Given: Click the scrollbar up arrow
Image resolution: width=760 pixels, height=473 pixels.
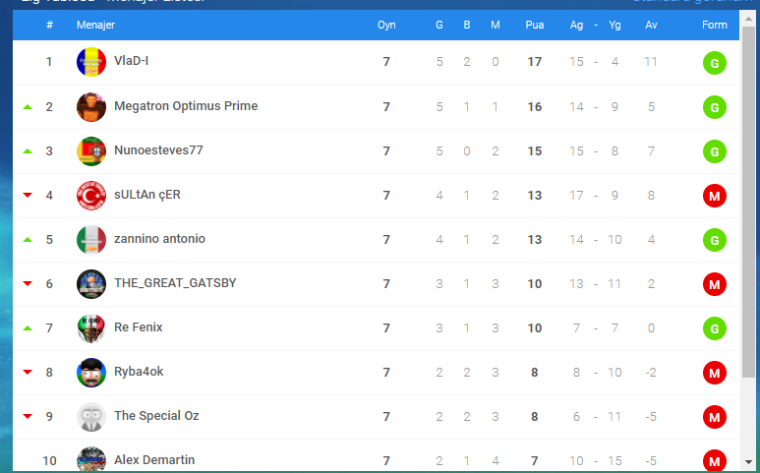Looking at the screenshot, I should tap(749, 19).
